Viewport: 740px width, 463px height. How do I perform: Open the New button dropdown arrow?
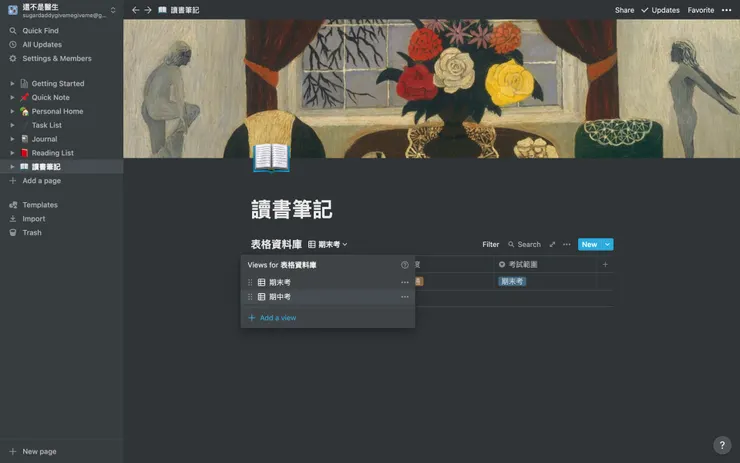pos(607,244)
